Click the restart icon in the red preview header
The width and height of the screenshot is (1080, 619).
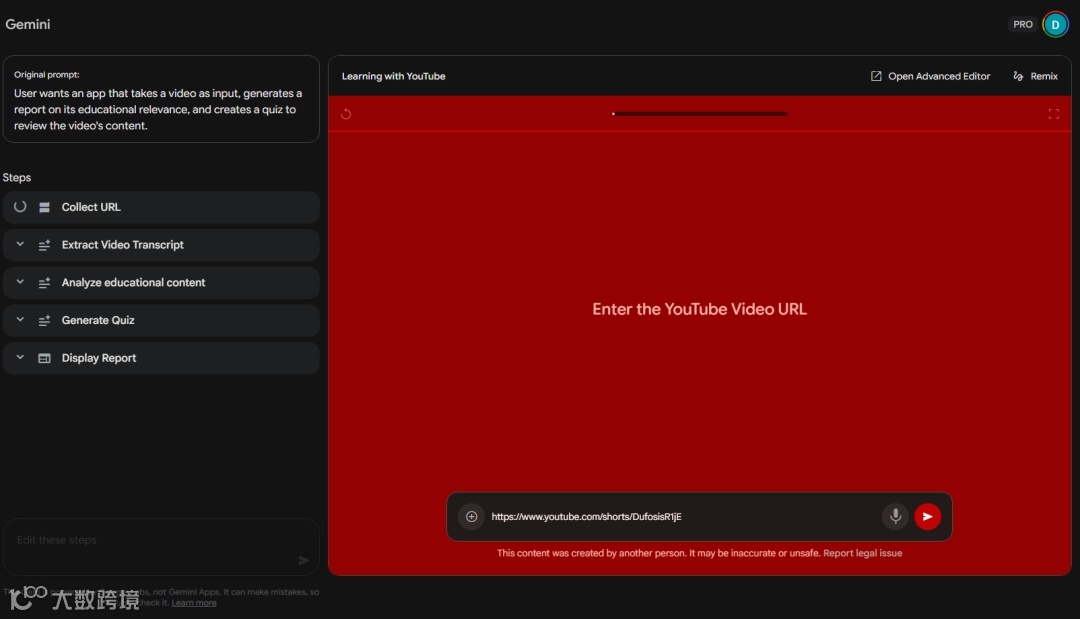[346, 114]
